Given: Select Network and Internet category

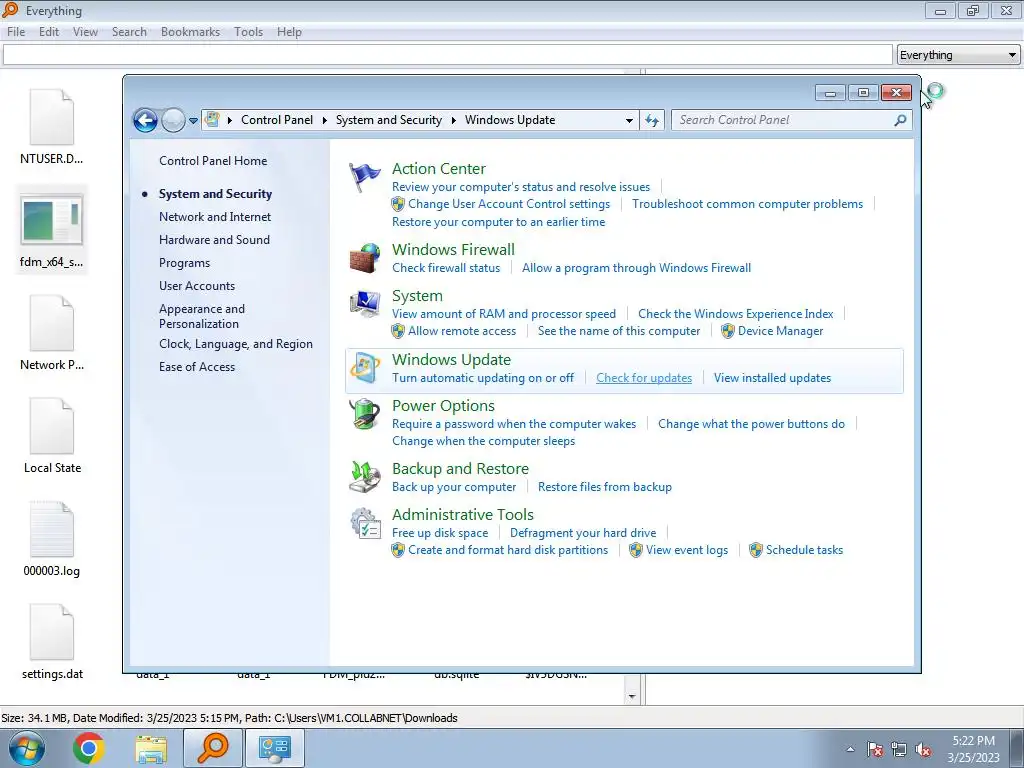Looking at the screenshot, I should click(215, 217).
